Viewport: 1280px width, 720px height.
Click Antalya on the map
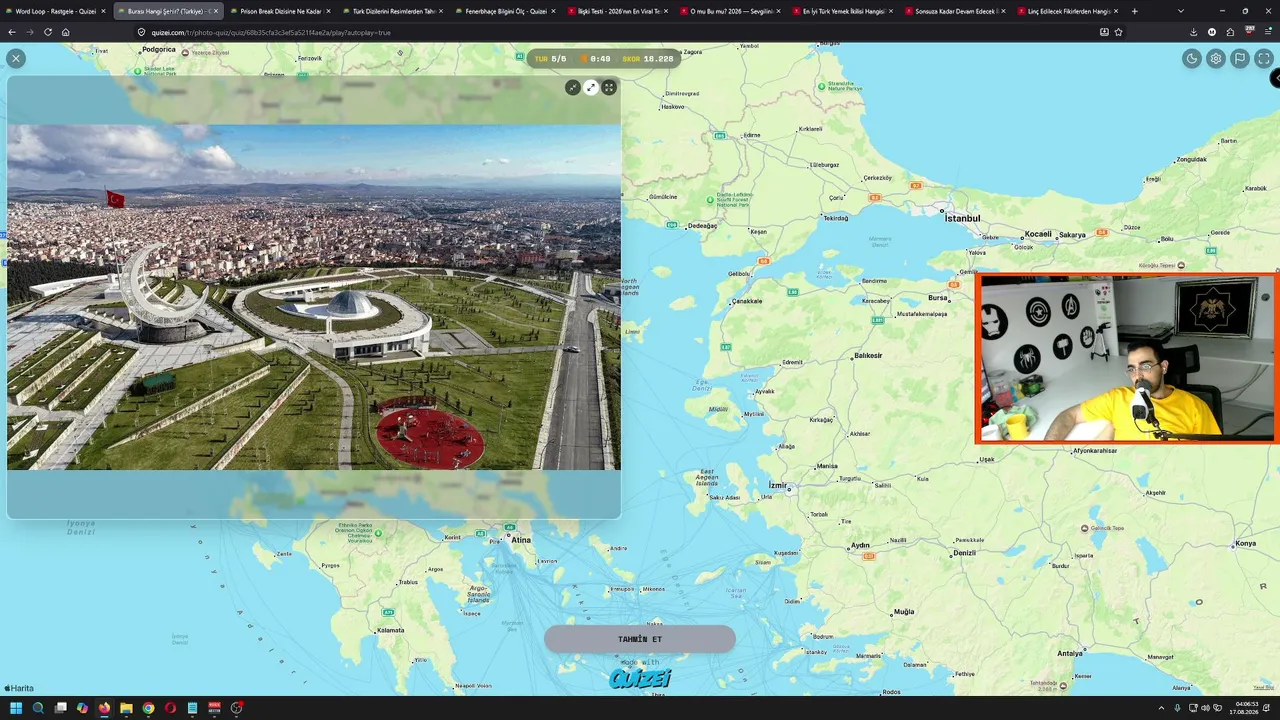tap(1070, 653)
